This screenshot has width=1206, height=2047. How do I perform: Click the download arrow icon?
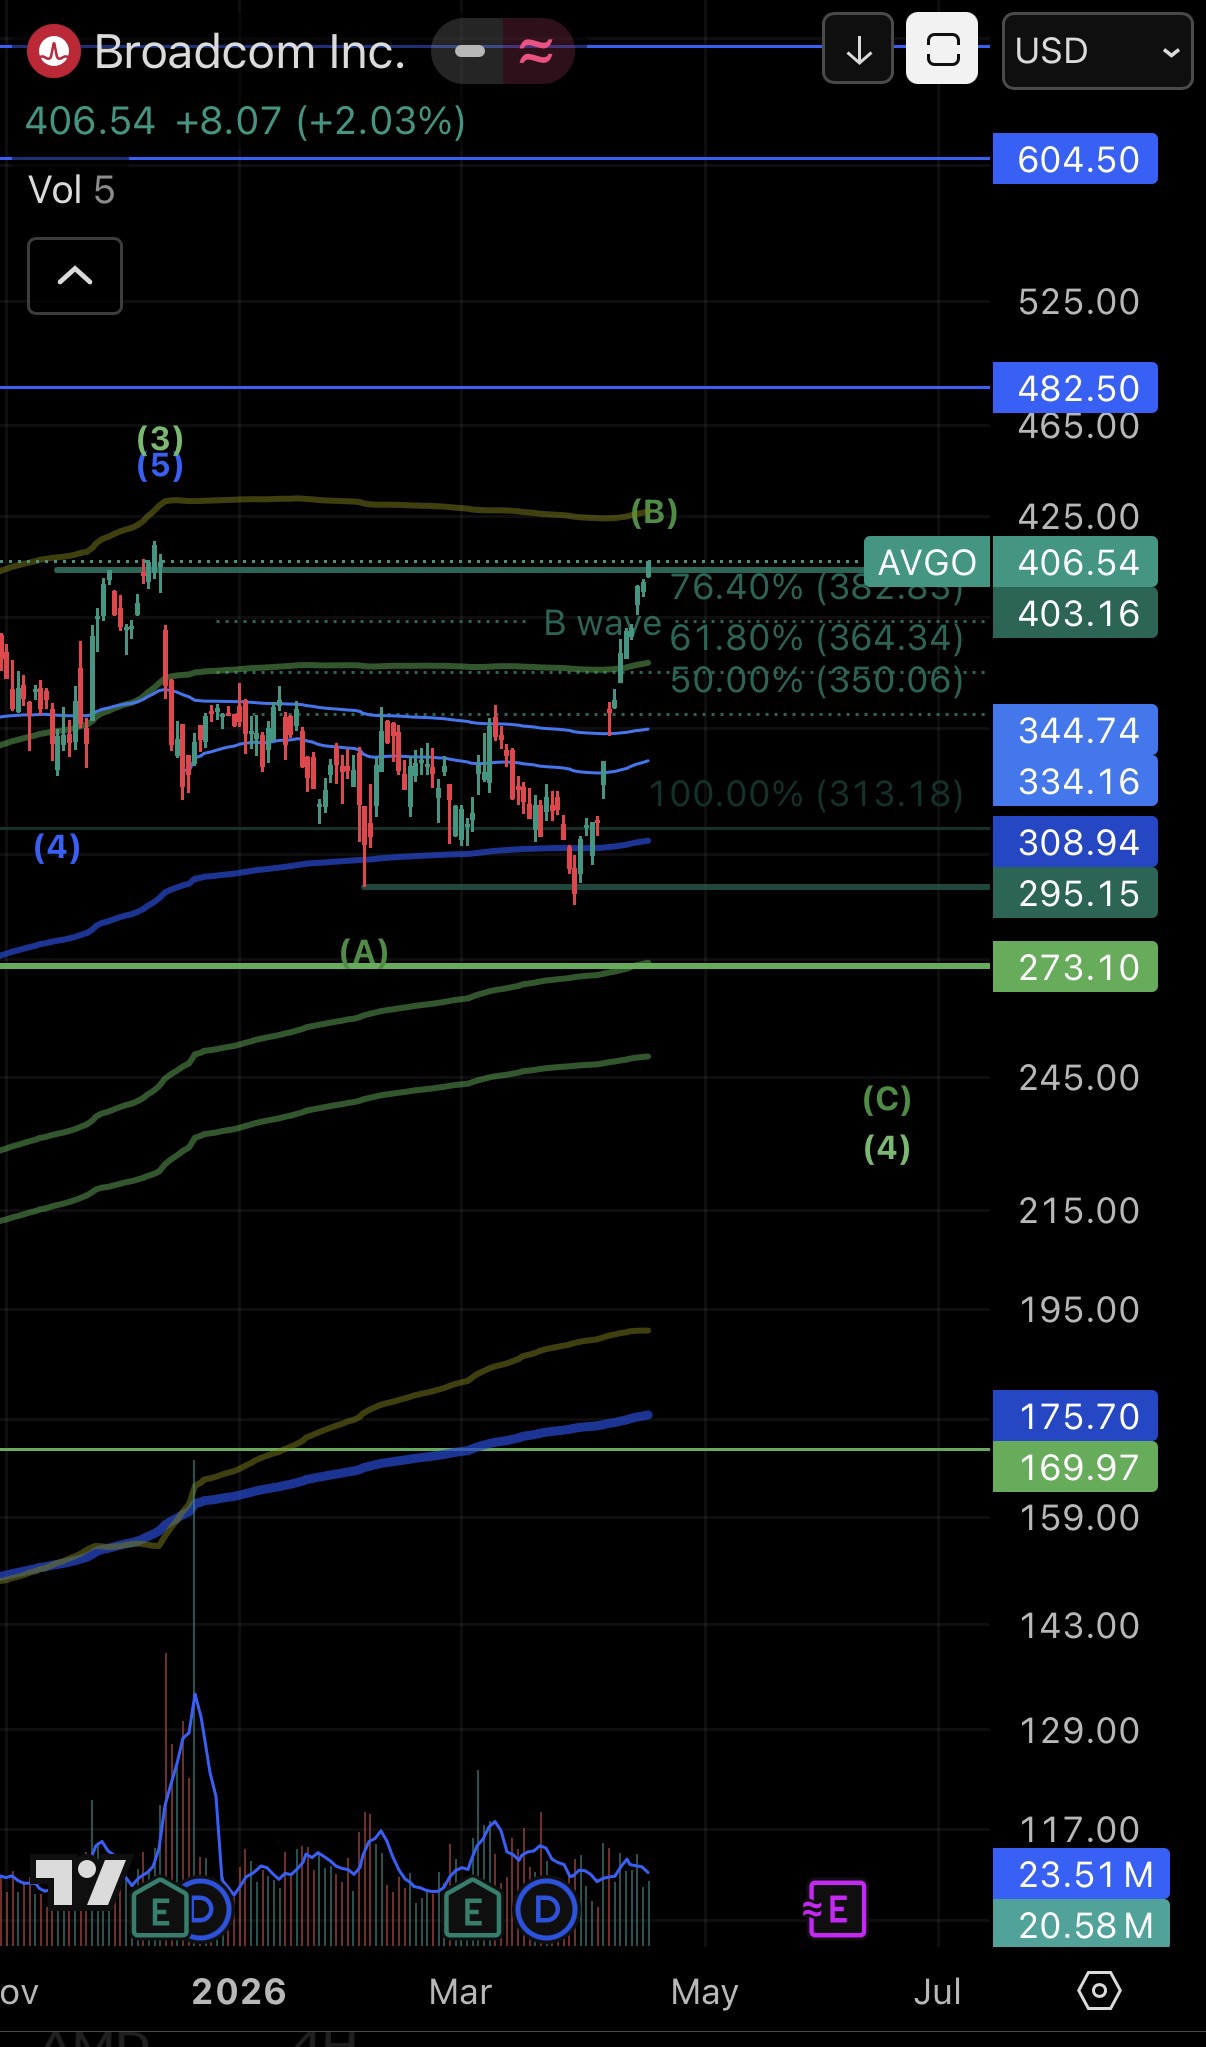coord(858,49)
